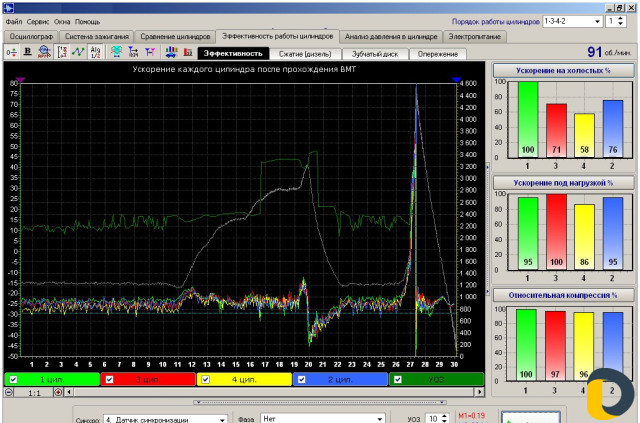
Task: Click the magenta 'H' marker toolbar icon
Action: click(x=149, y=51)
